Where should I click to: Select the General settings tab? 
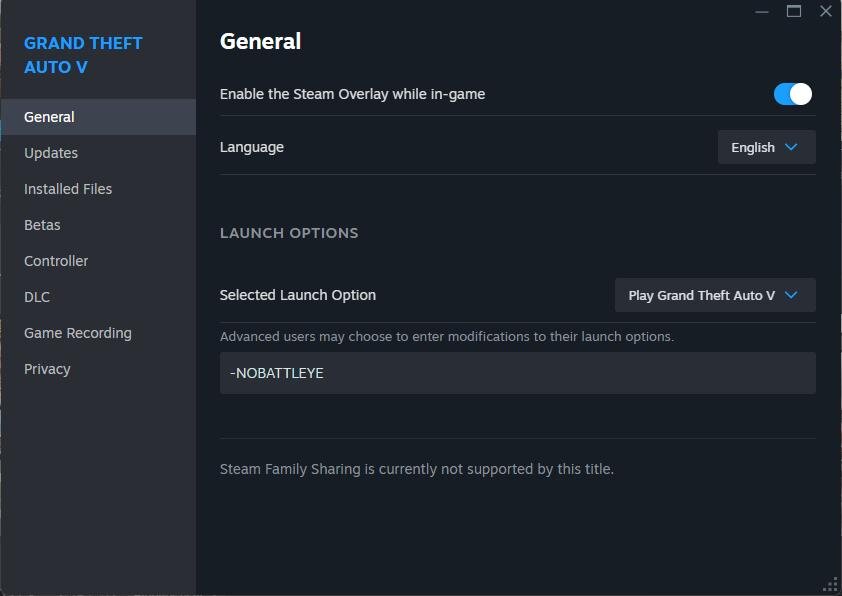point(50,117)
